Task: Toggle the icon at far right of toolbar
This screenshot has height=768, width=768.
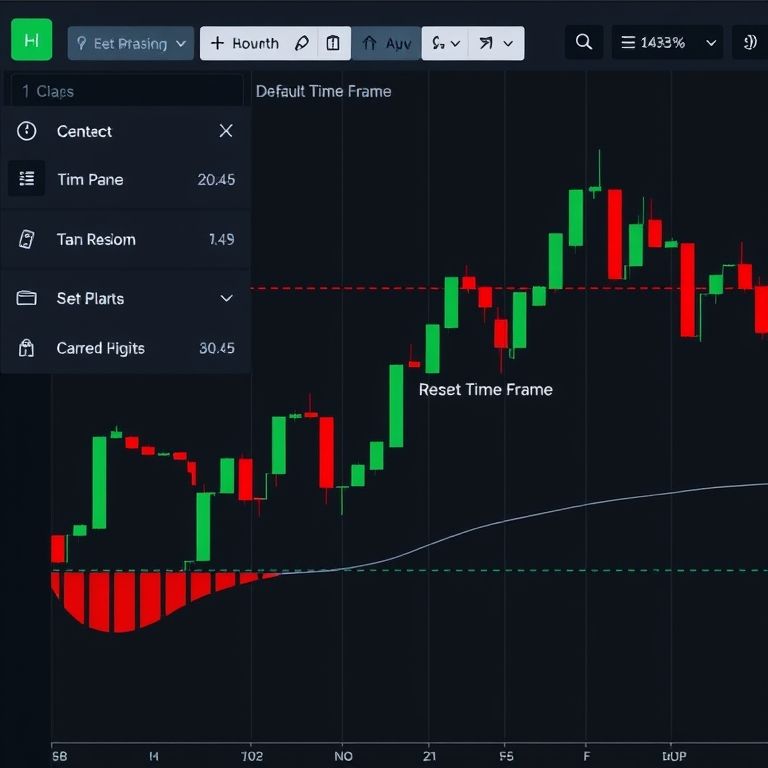Action: [749, 43]
